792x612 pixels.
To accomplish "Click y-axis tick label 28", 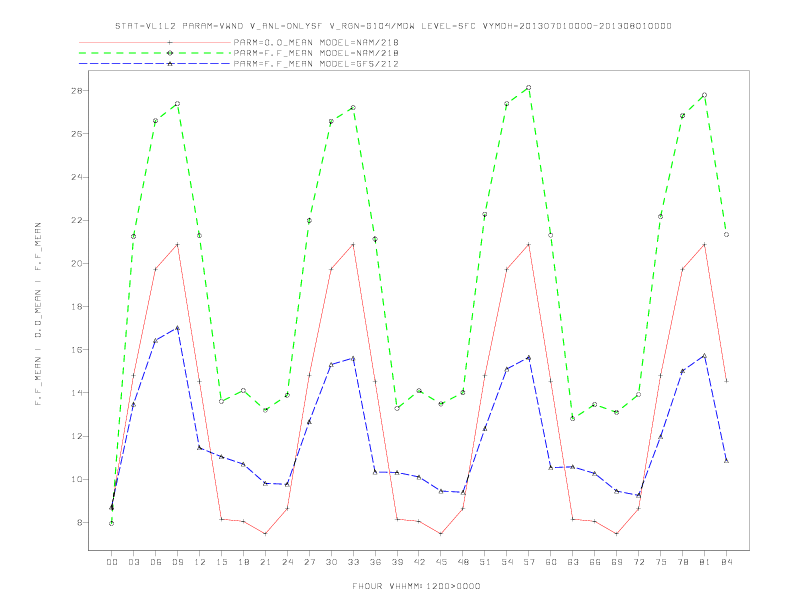I will pyautogui.click(x=78, y=91).
